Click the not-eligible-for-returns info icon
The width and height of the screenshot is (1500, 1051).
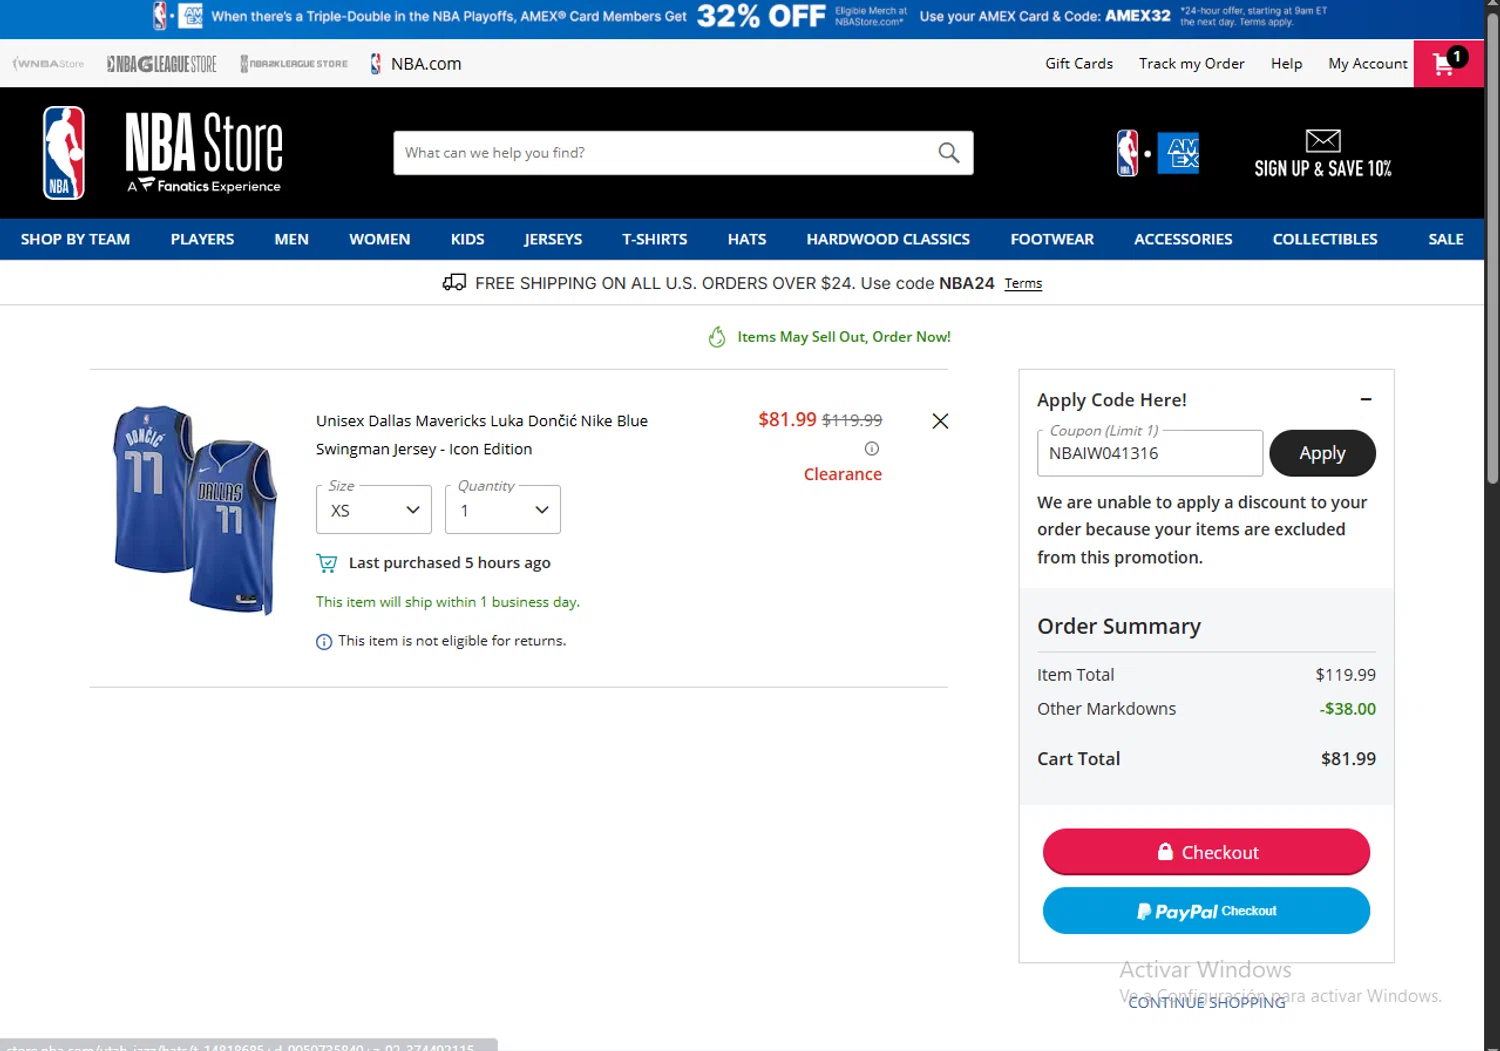324,642
